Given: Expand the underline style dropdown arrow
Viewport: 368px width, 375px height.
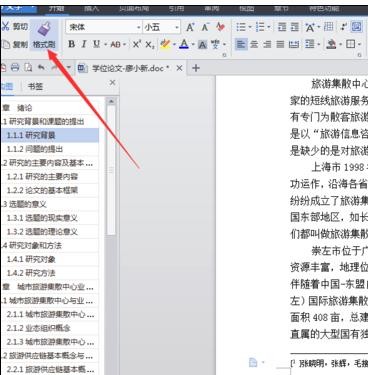Looking at the screenshot, I should (105, 45).
